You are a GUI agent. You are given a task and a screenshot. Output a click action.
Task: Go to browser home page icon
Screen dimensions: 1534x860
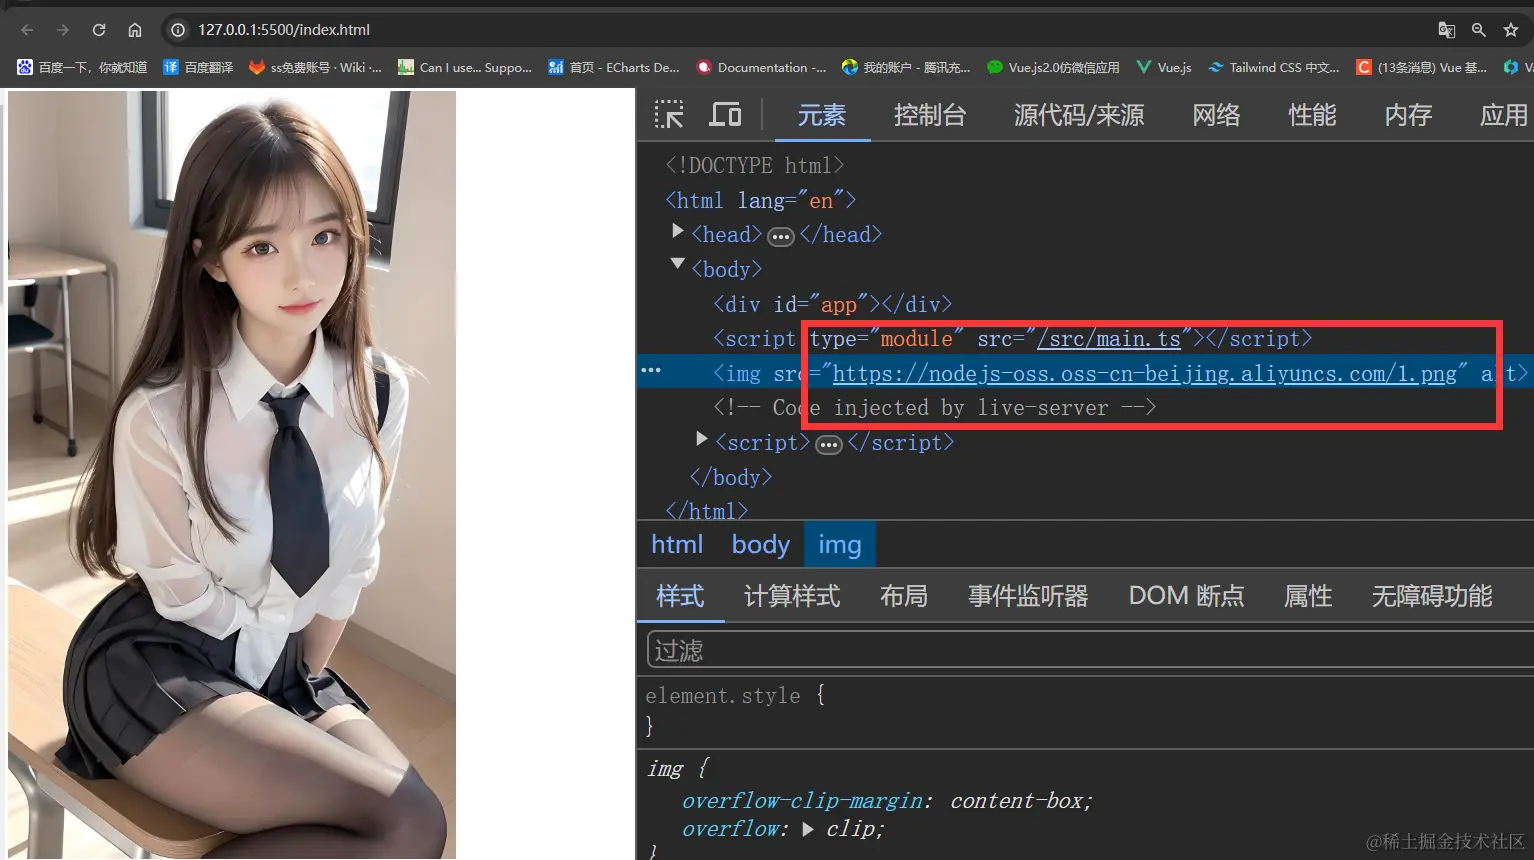click(x=135, y=30)
